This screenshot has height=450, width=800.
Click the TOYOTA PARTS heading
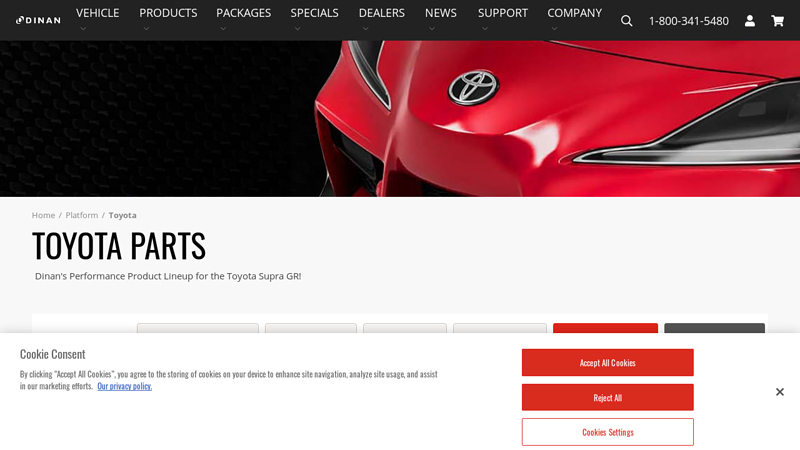click(119, 245)
